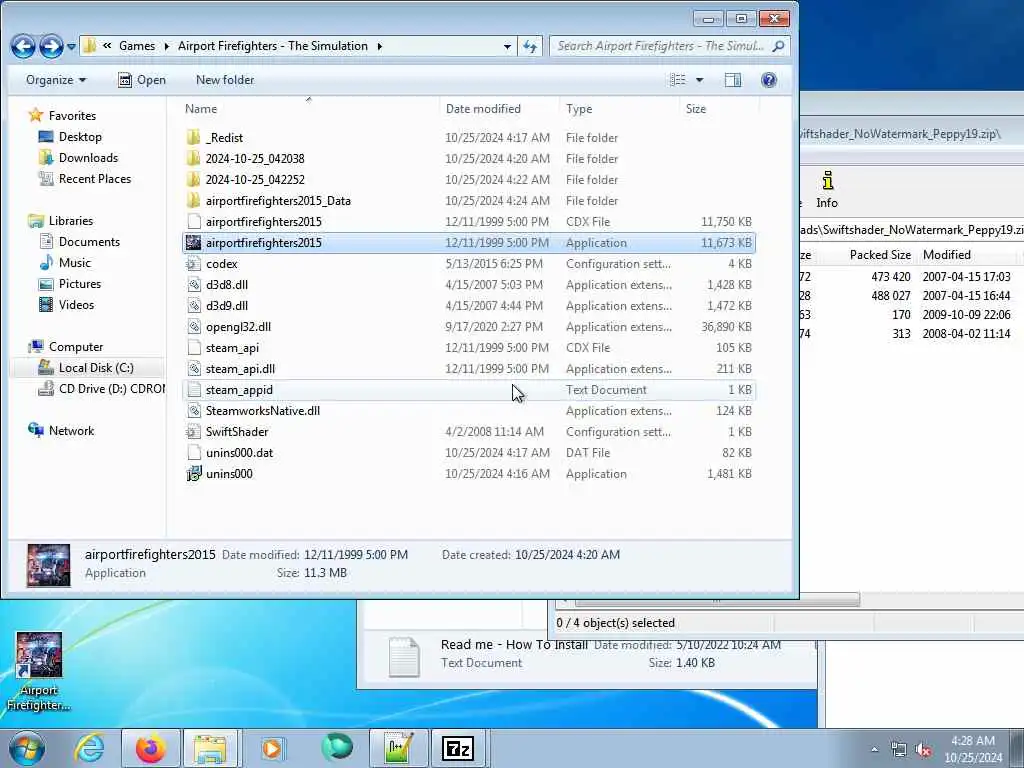Sort files by the Size column
Viewport: 1024px width, 768px height.
tap(696, 109)
